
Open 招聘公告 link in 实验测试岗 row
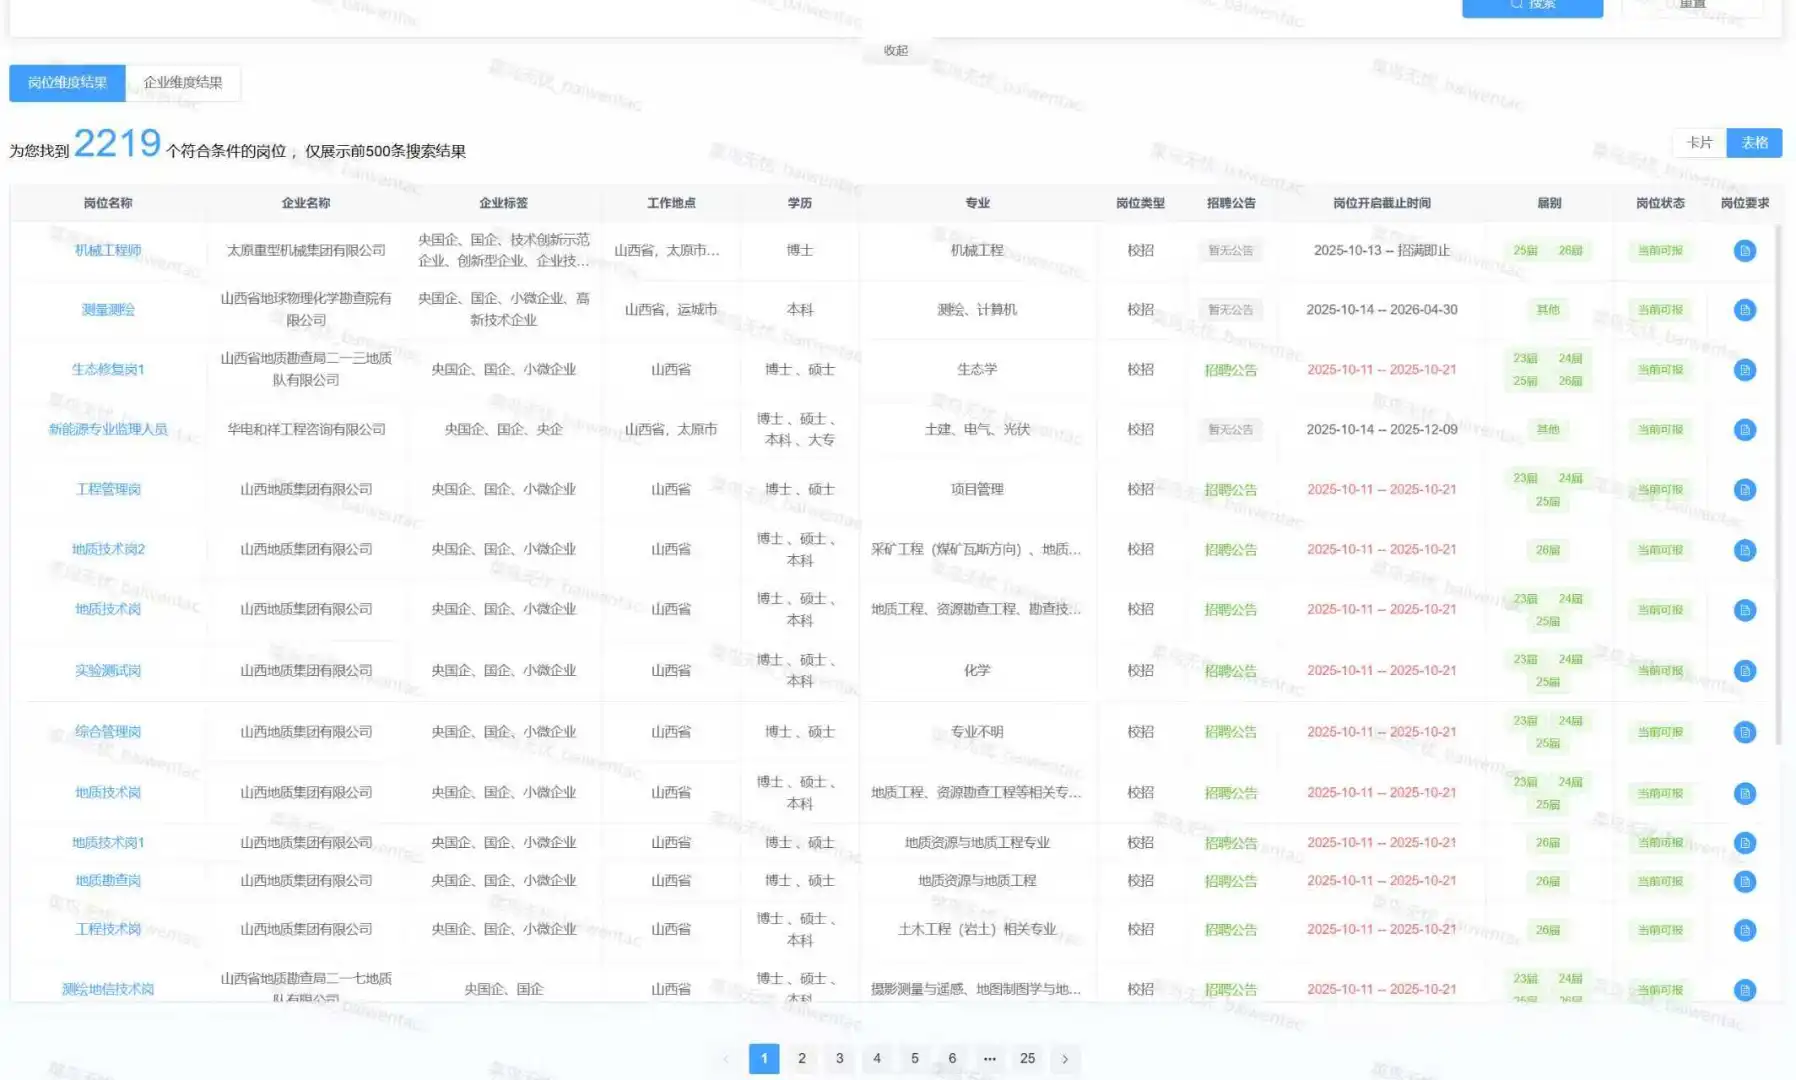[1230, 671]
